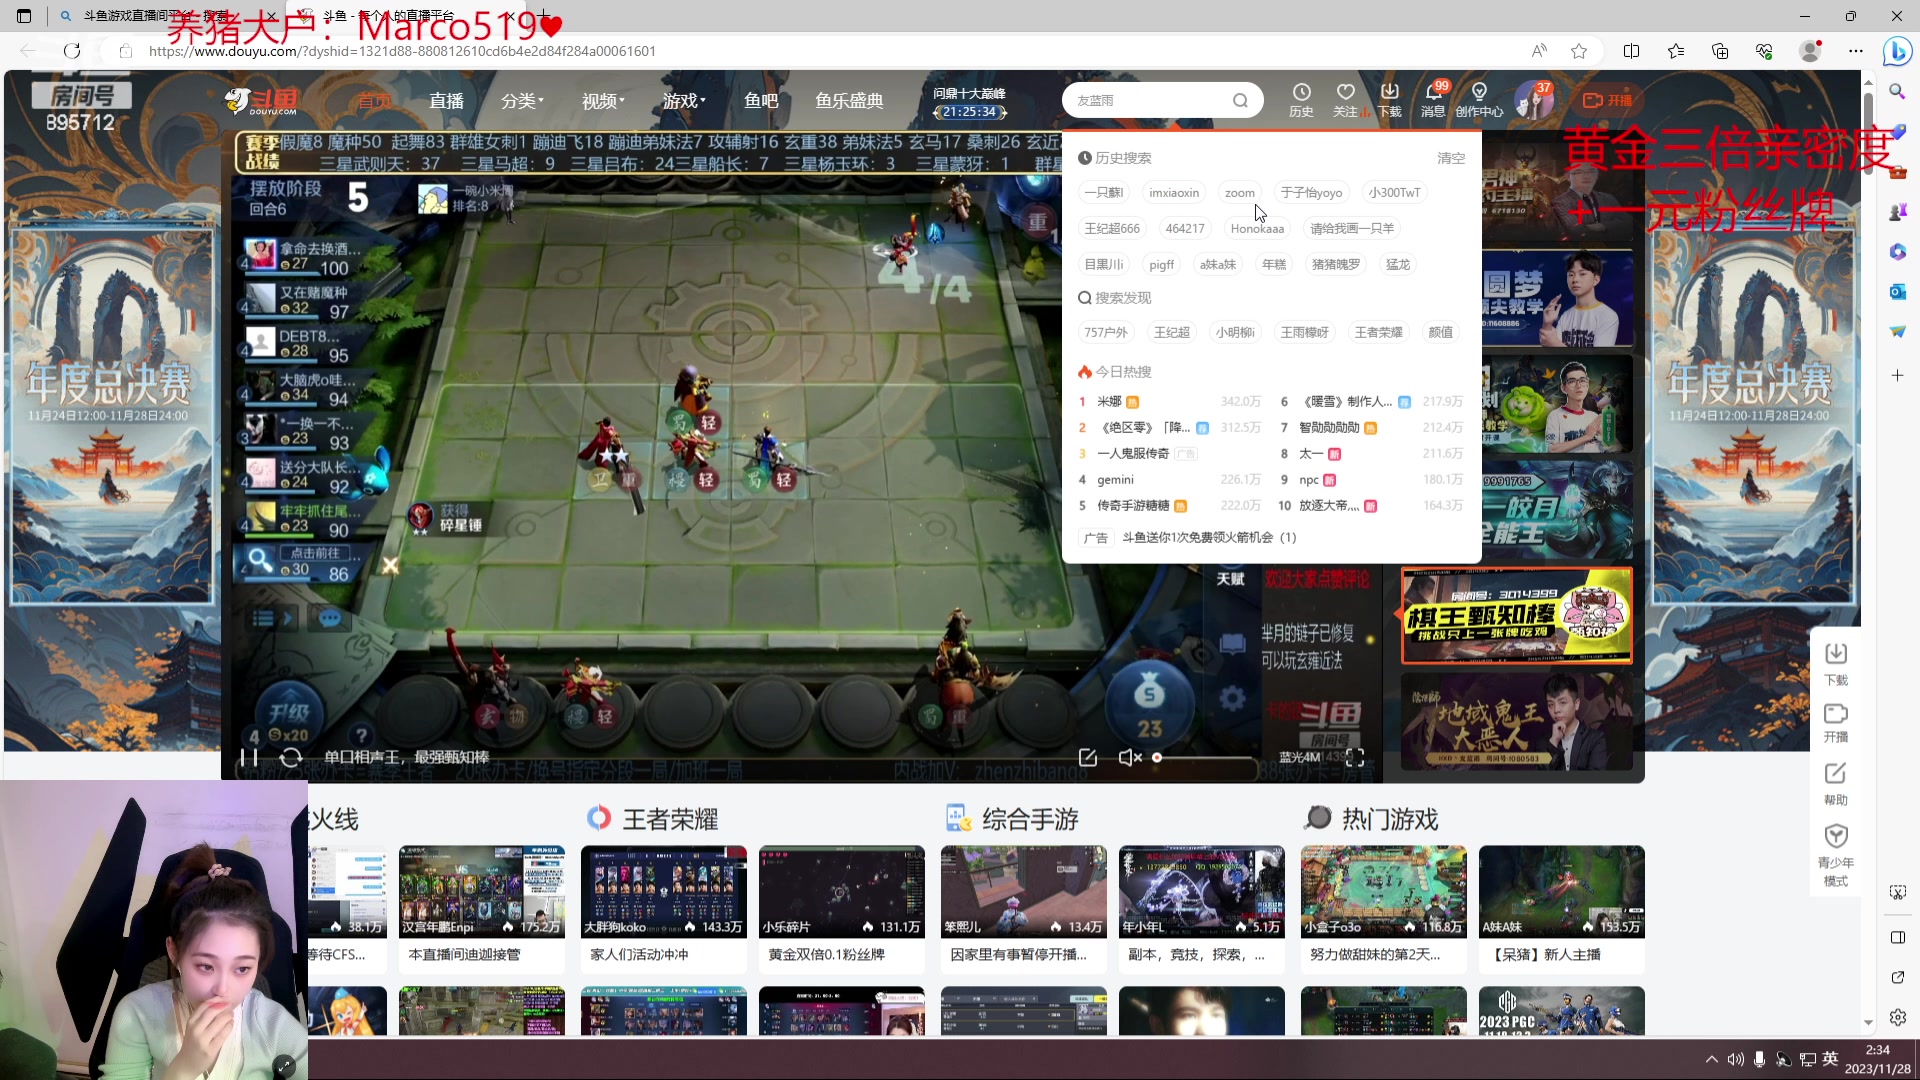Select the 'zoom' history search tag
Screen dimensions: 1920x1080
(1239, 193)
